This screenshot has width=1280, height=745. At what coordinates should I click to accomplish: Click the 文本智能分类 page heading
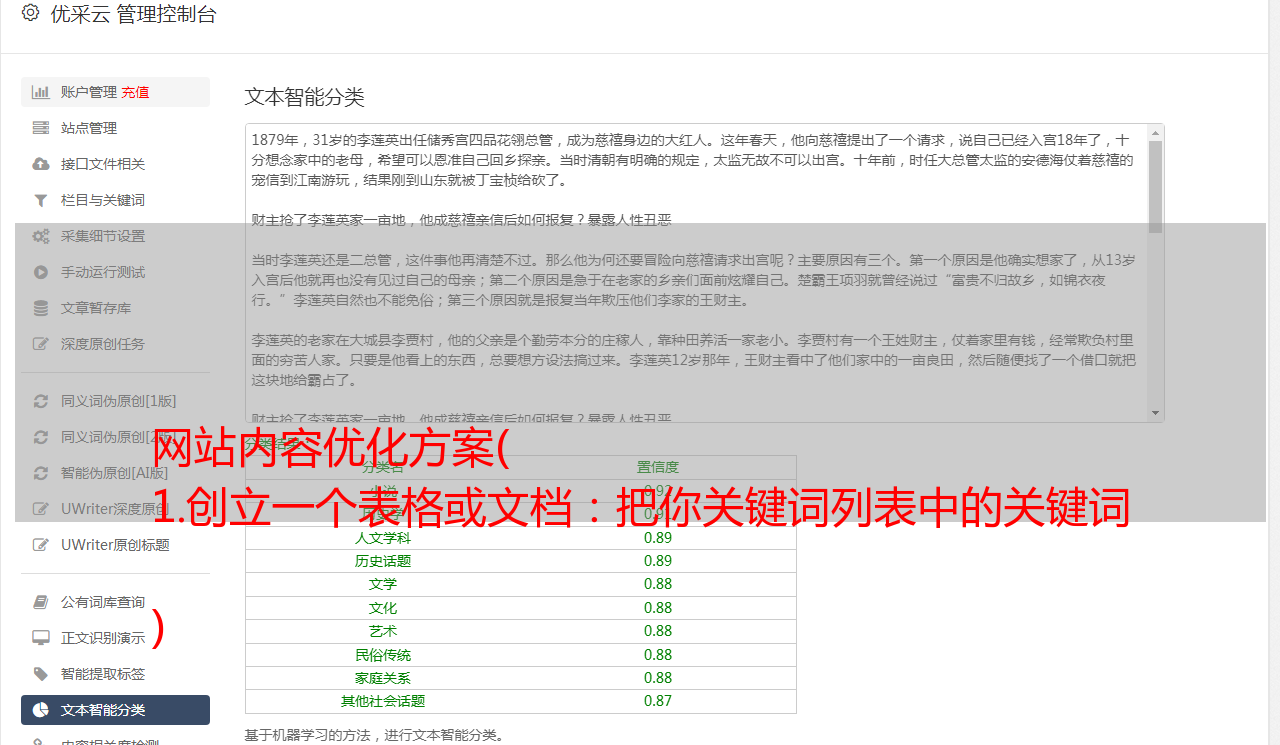(305, 97)
